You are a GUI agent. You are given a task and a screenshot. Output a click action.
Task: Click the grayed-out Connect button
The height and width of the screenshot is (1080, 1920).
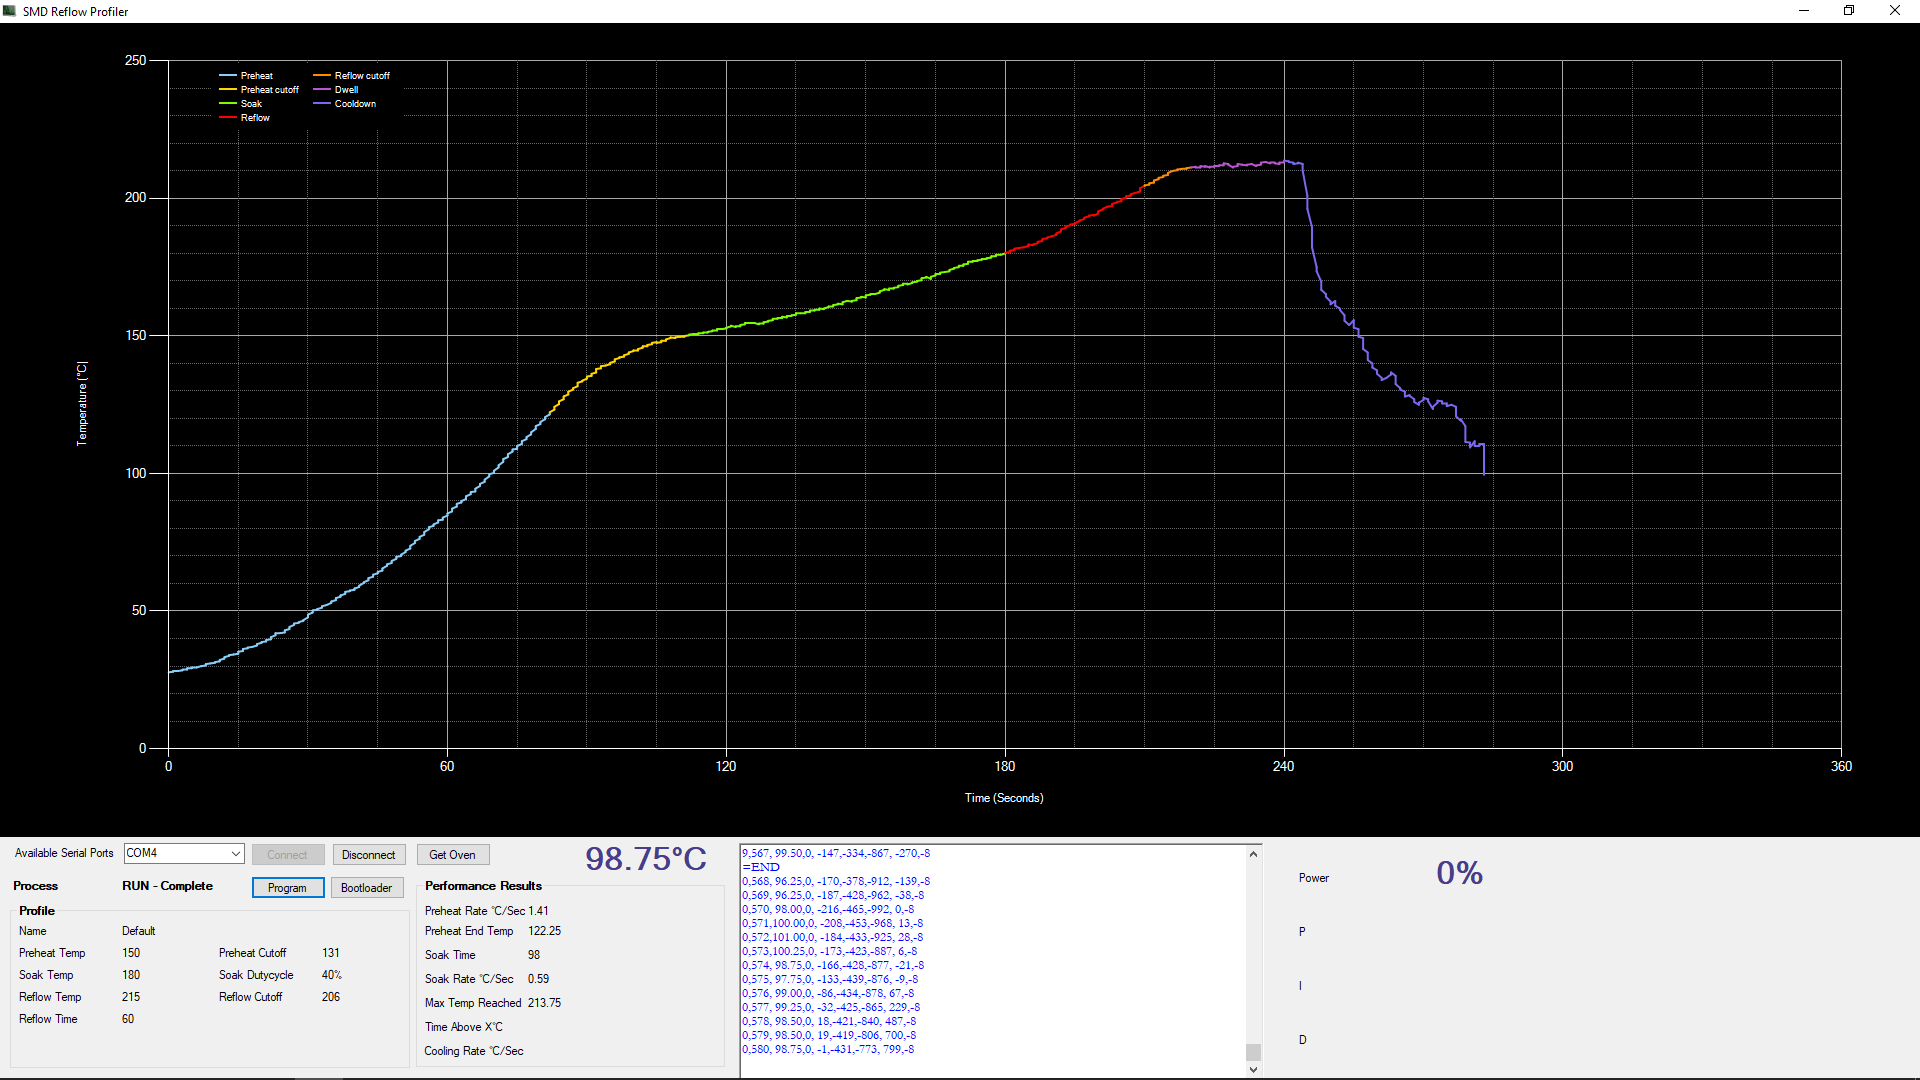click(x=287, y=855)
